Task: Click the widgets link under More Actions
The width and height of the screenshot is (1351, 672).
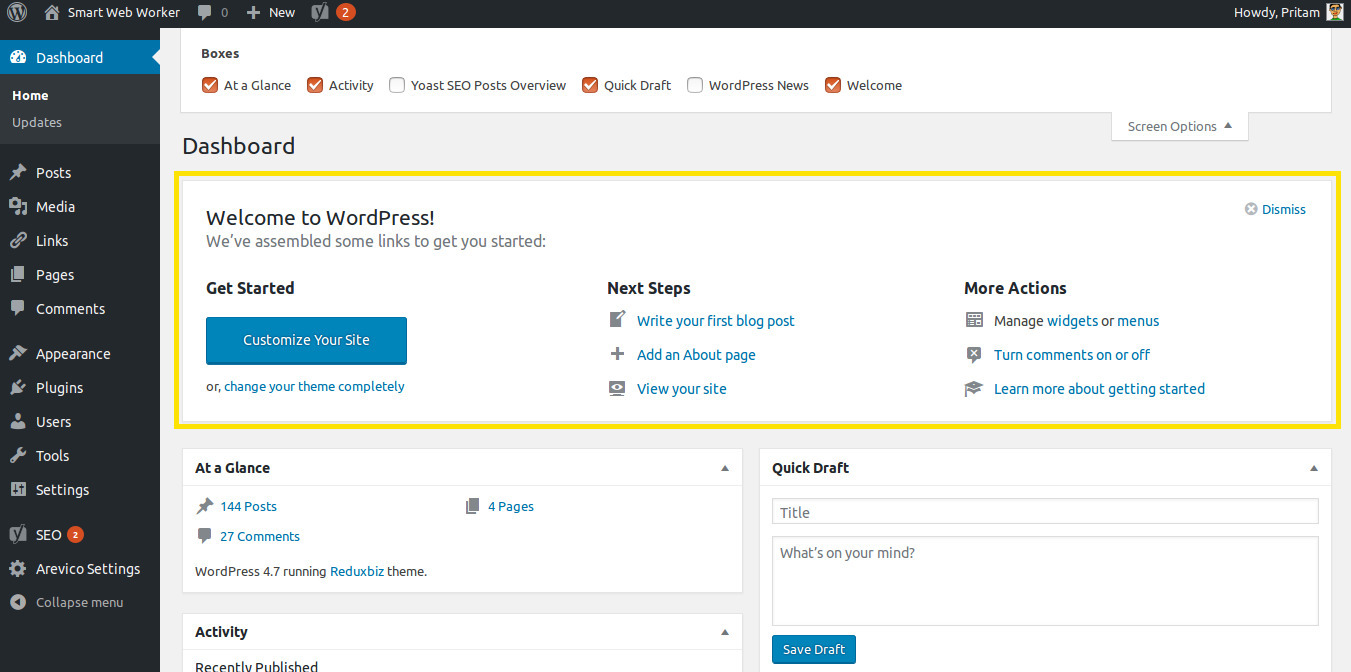Action: (1072, 320)
